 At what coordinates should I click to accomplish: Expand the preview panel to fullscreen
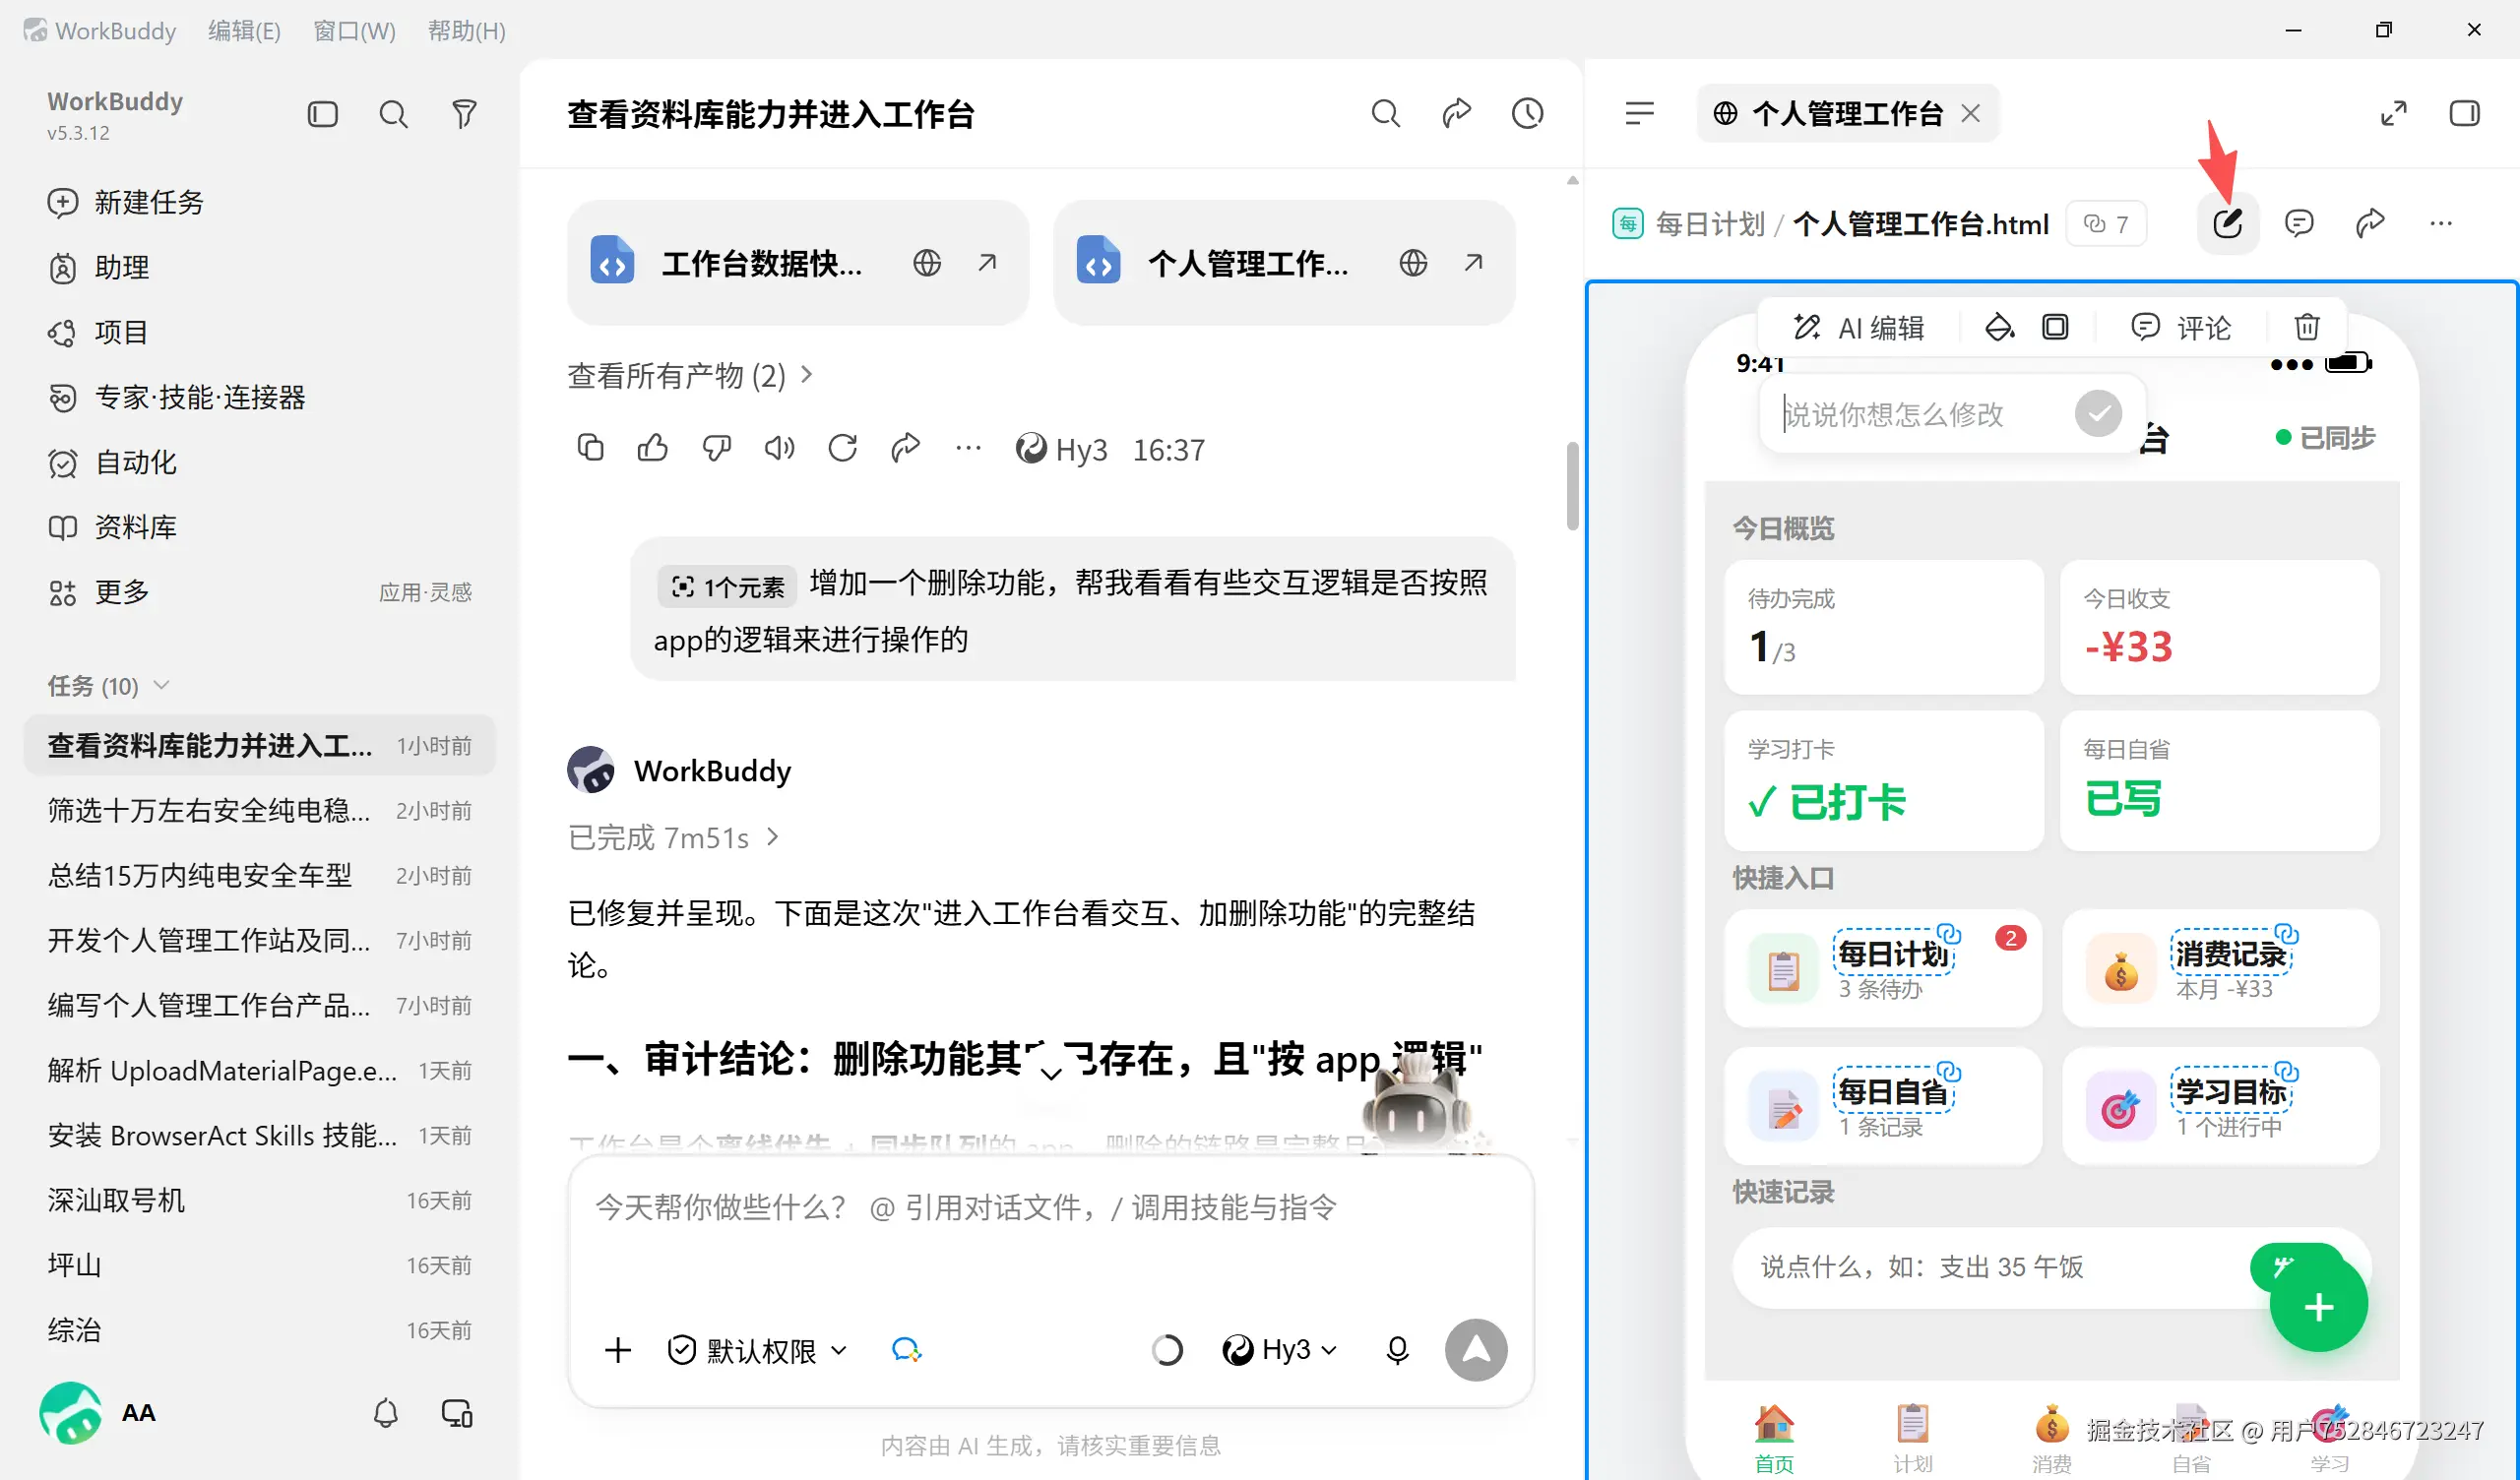click(x=2393, y=113)
